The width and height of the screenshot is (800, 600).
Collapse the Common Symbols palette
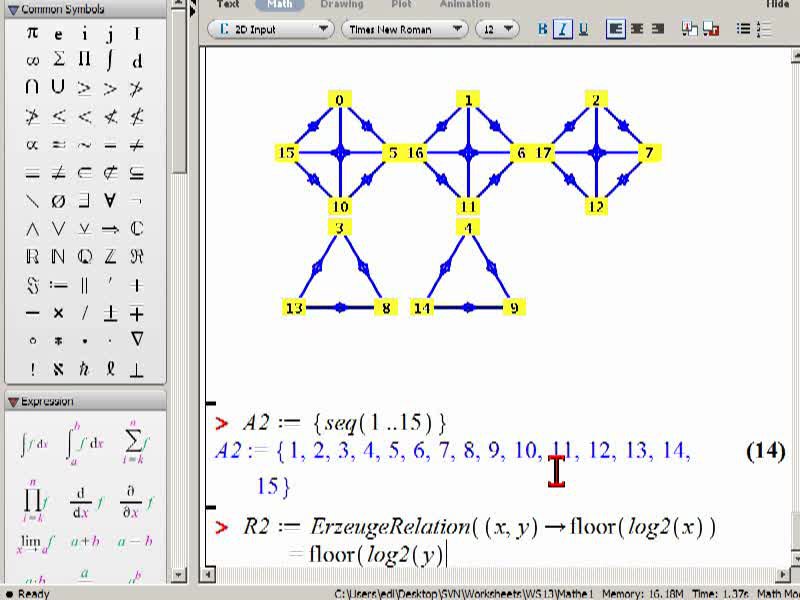[13, 9]
